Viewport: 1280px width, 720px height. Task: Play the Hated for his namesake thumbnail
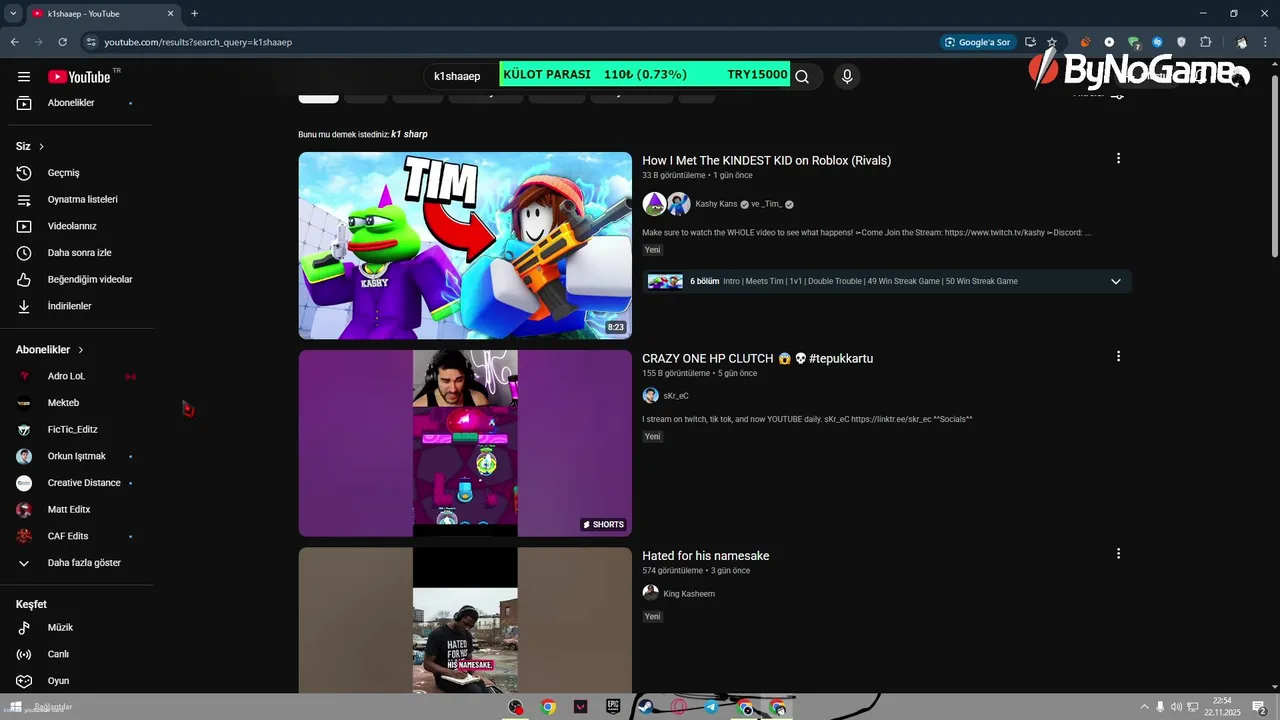pyautogui.click(x=465, y=620)
